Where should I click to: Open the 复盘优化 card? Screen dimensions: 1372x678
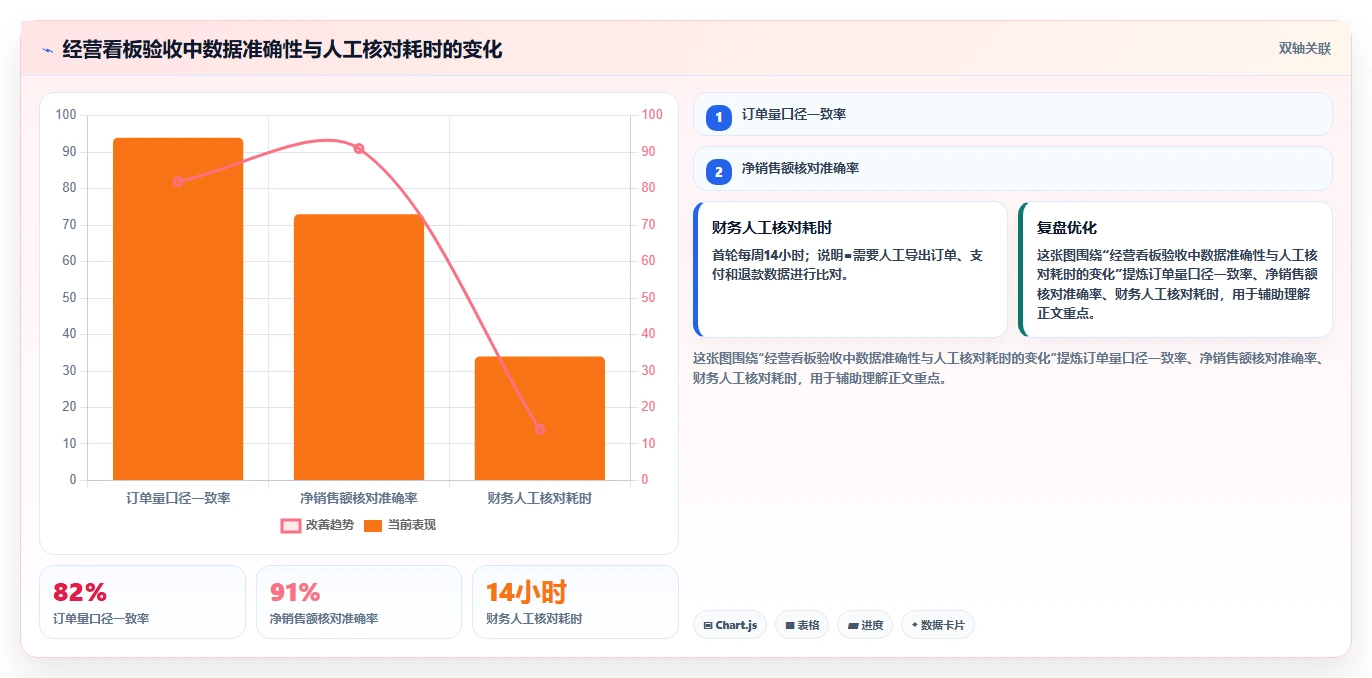tap(1176, 270)
